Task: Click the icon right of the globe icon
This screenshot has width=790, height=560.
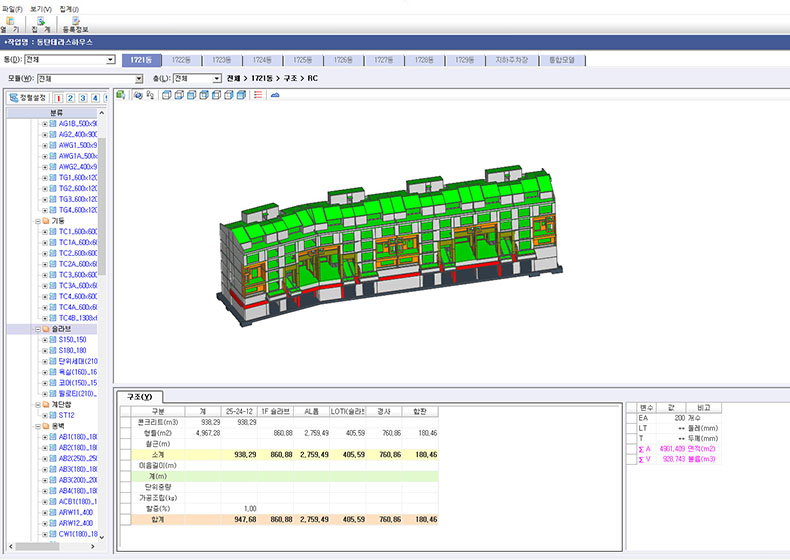Action: 150,95
